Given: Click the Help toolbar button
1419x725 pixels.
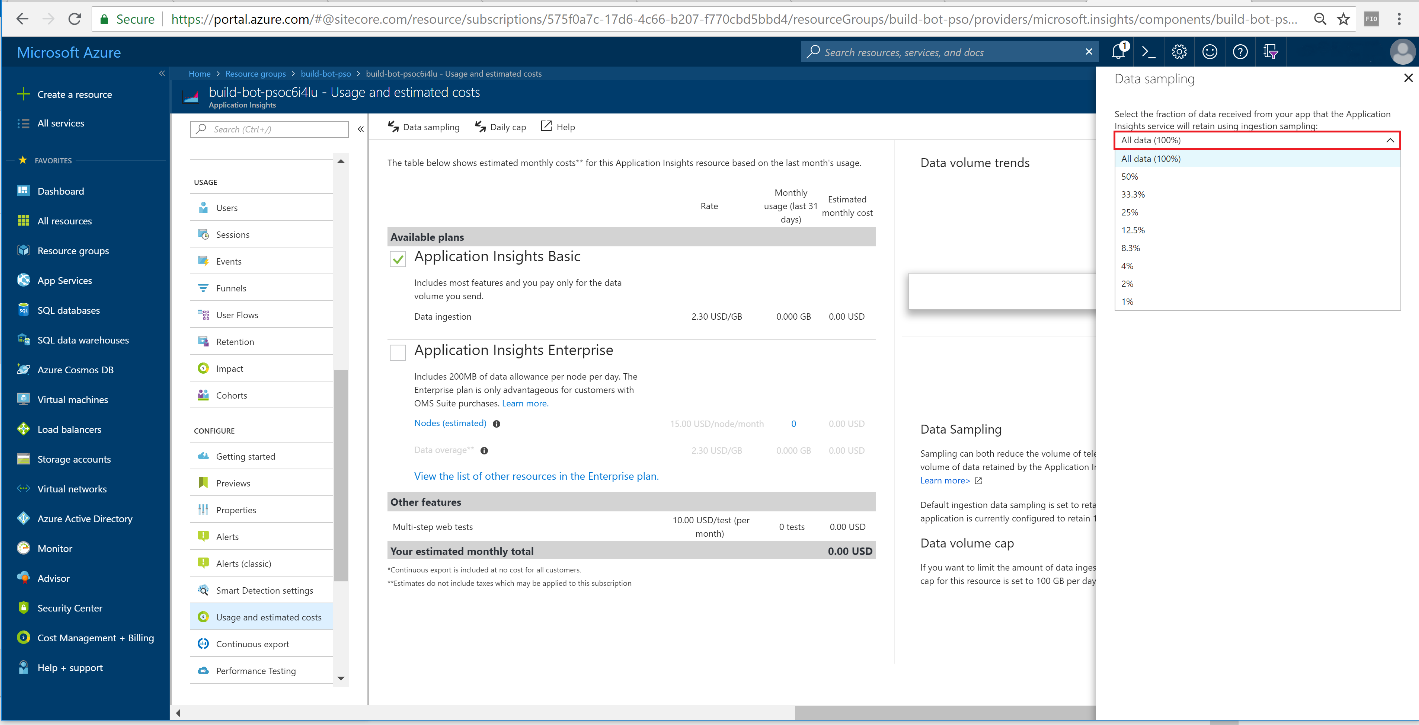Looking at the screenshot, I should [558, 127].
